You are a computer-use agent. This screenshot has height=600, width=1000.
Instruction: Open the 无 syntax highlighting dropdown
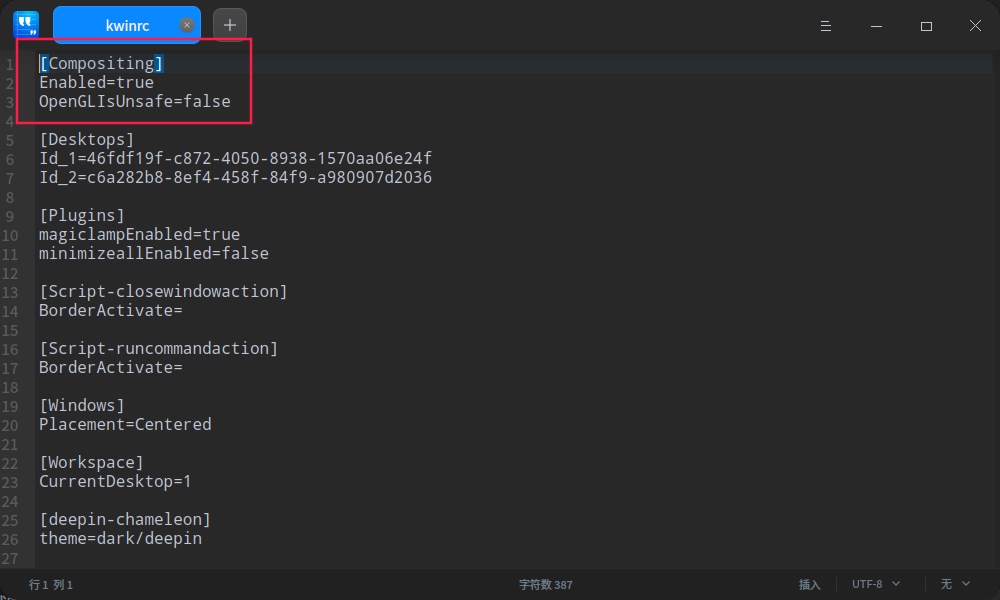click(x=947, y=584)
